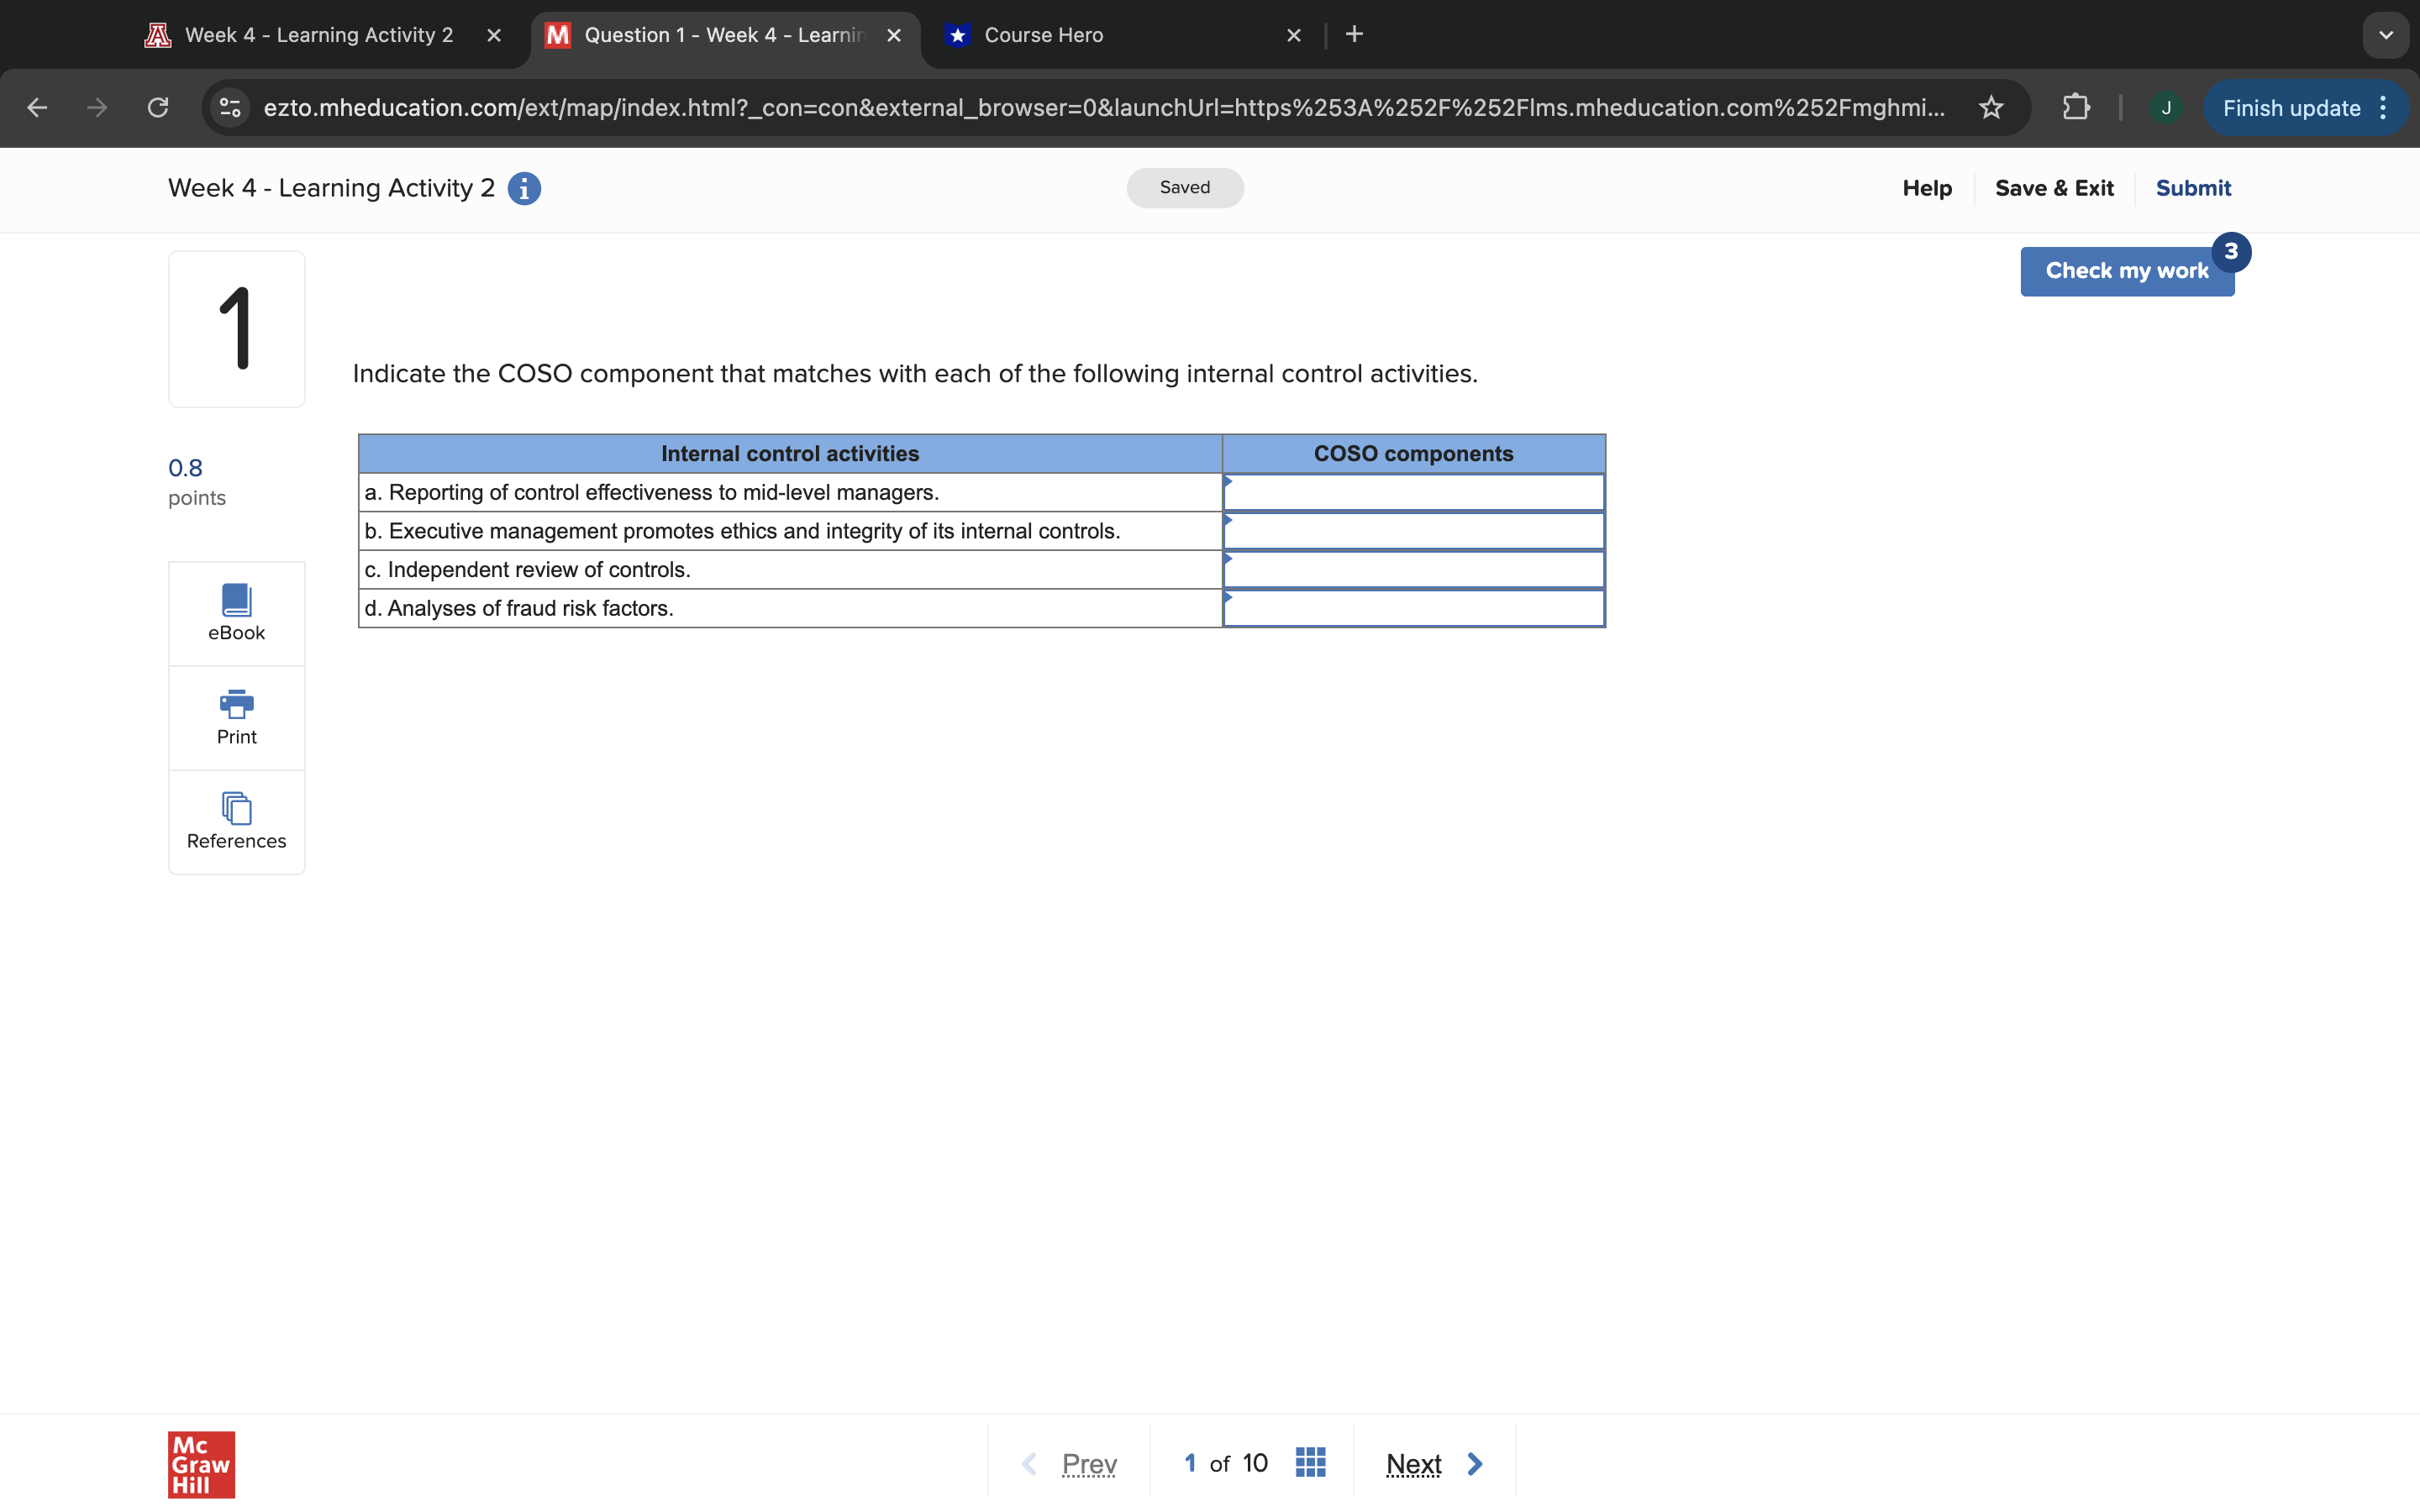
Task: Select the Print option in the sidebar
Action: click(x=236, y=717)
